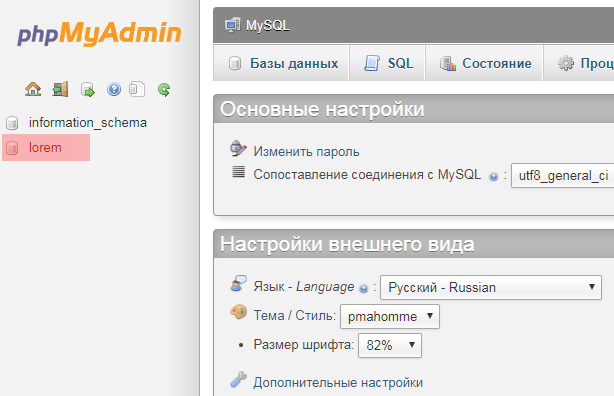Open the lorem database
614x396 pixels.
[x=45, y=148]
